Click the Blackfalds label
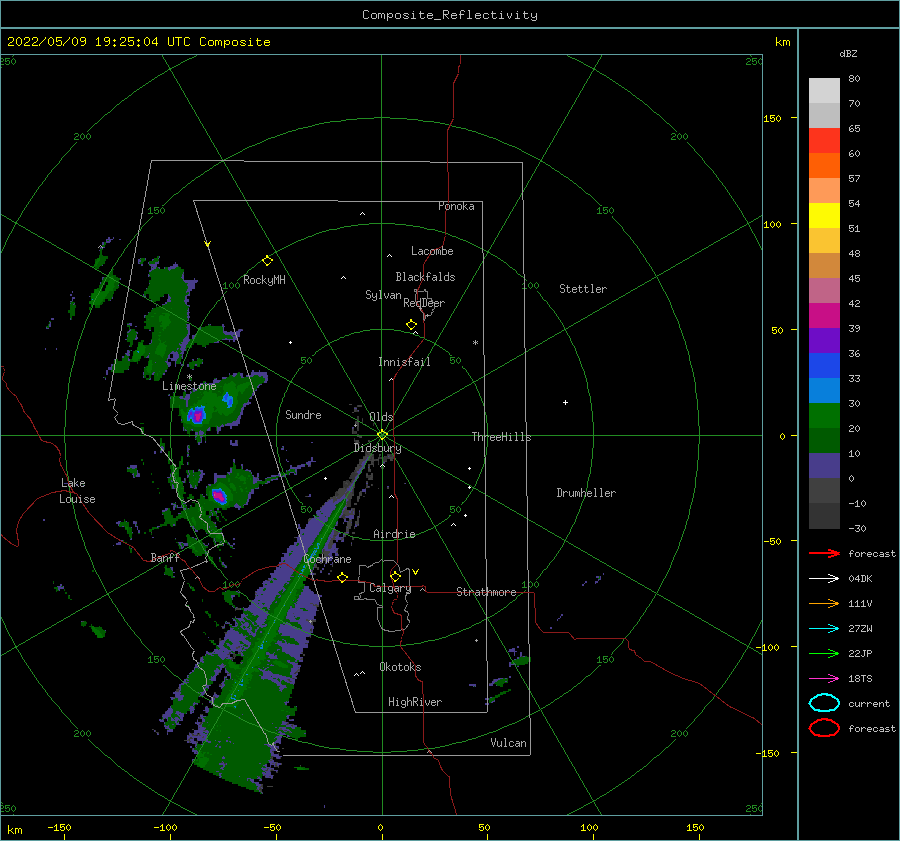 (x=425, y=277)
